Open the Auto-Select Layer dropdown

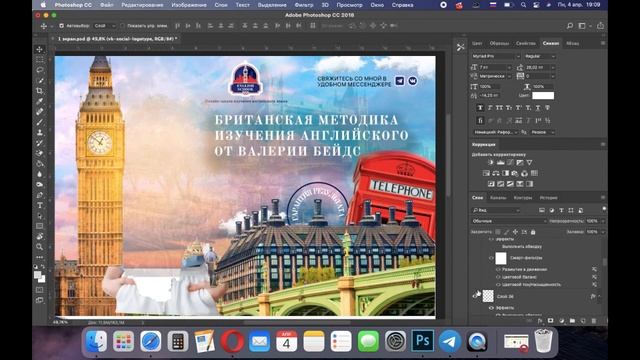[105, 26]
